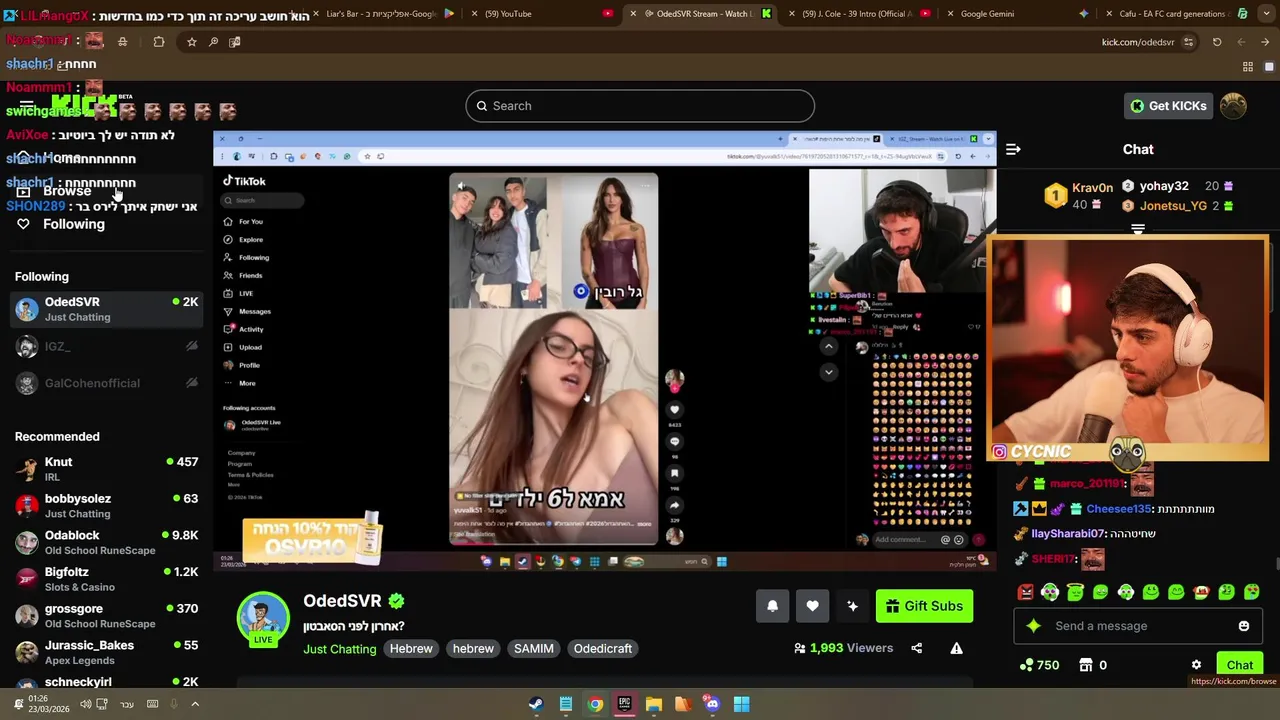Open File Explorer from taskbar
1280x720 pixels.
pos(653,704)
